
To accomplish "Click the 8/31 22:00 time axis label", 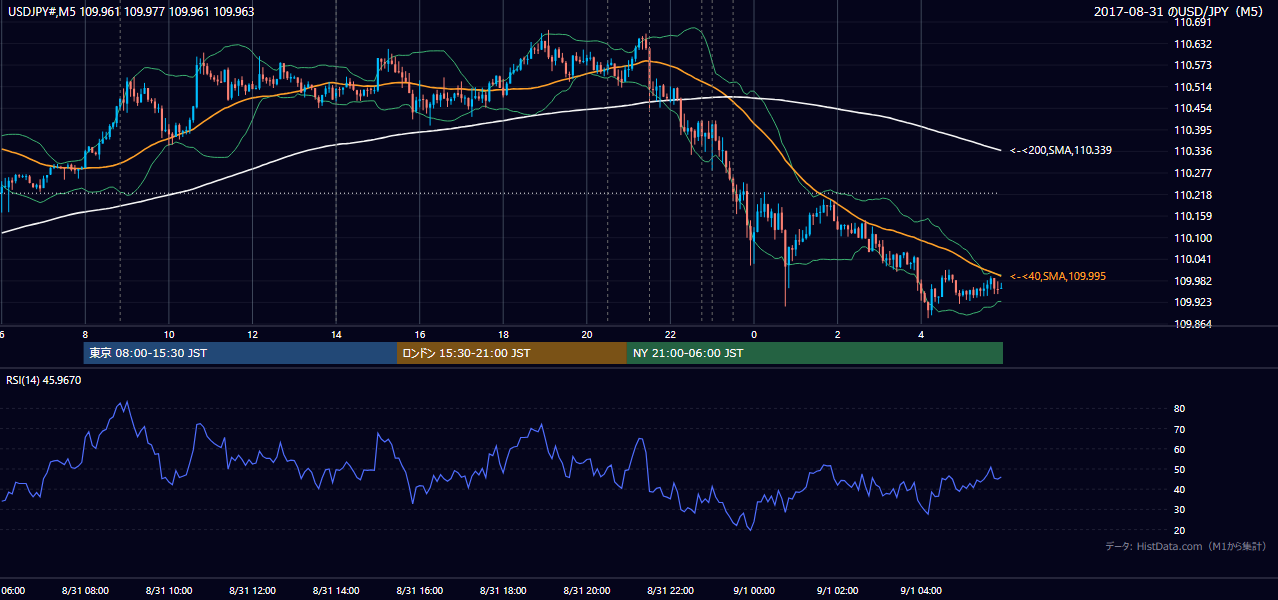I will (x=670, y=591).
